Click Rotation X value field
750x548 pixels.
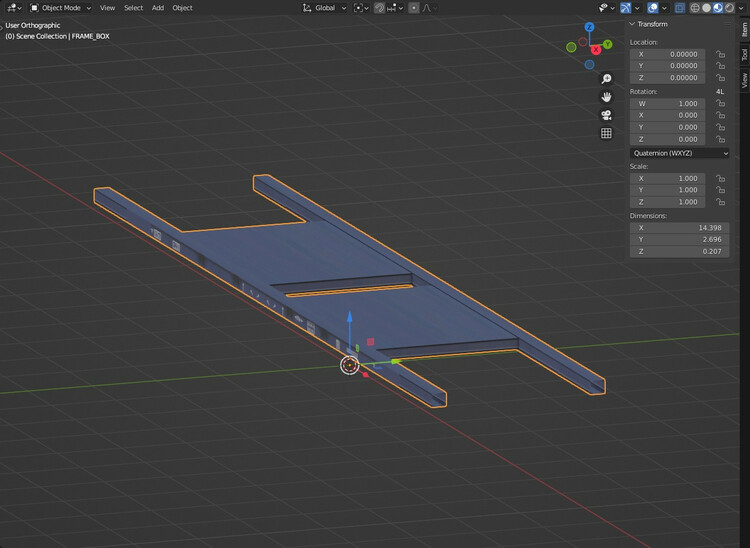(x=667, y=116)
